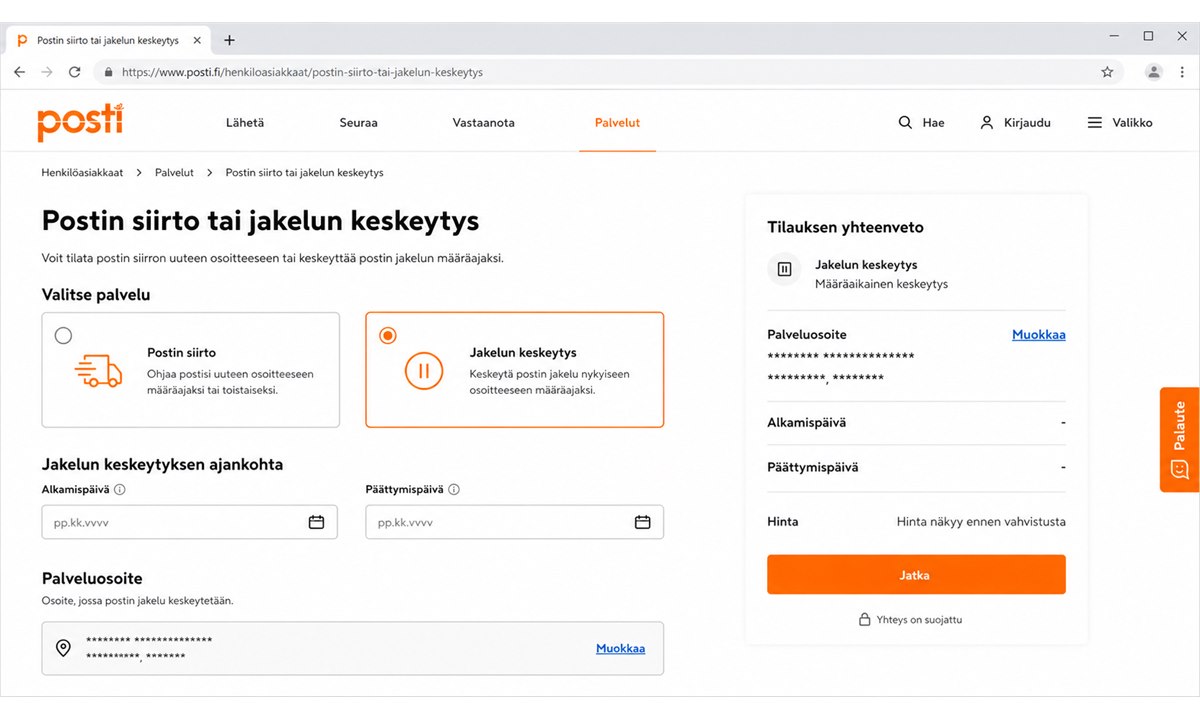Click Muokkaa link in Palveluosoite address box
Screen dimensions: 1200x720
tap(620, 648)
